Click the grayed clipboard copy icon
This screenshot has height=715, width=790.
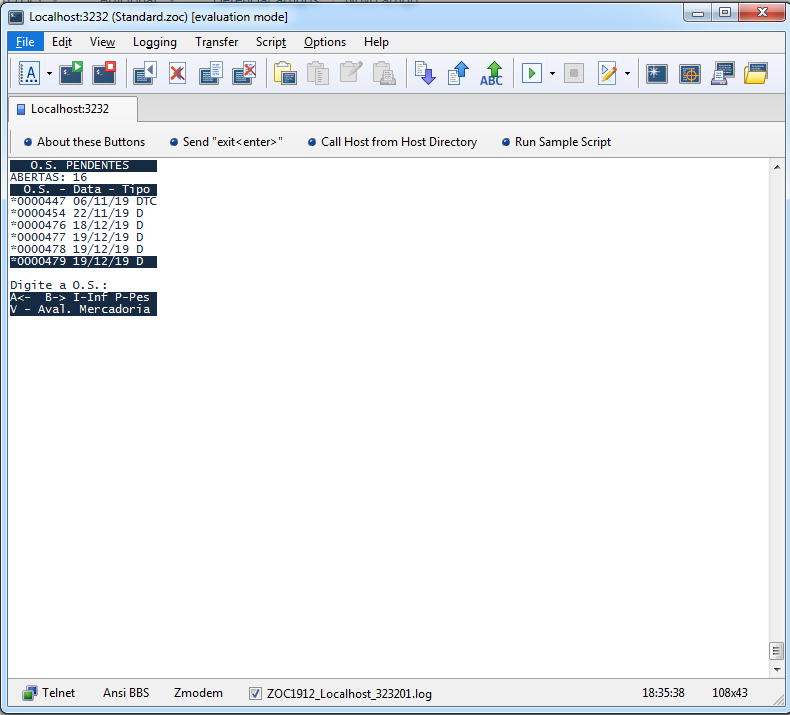click(x=318, y=74)
